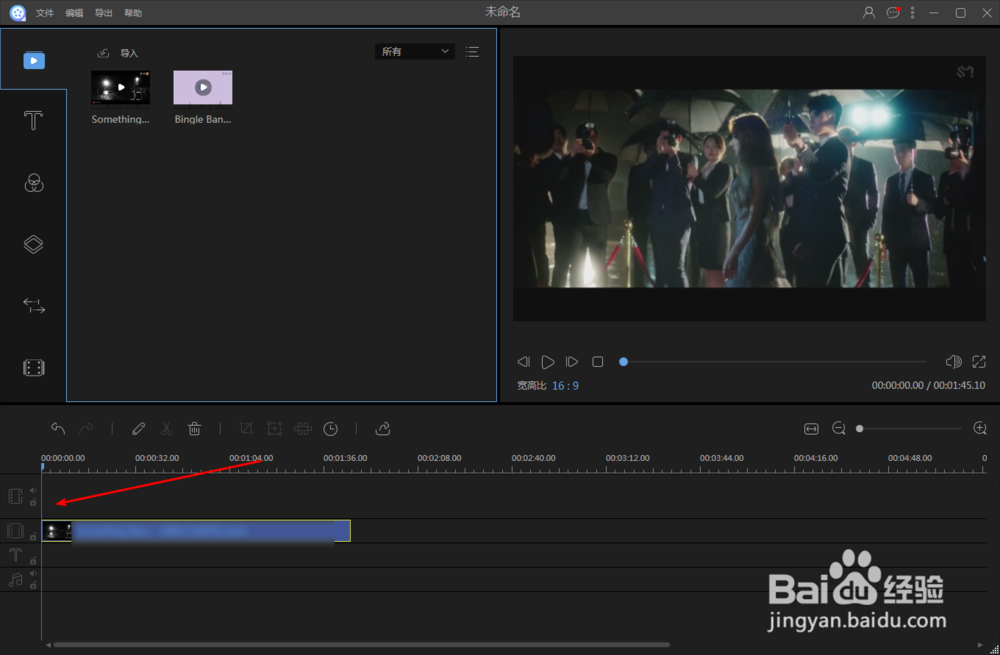The image size is (1000, 655).
Task: Open the 所有 media filter dropdown
Action: tap(415, 51)
